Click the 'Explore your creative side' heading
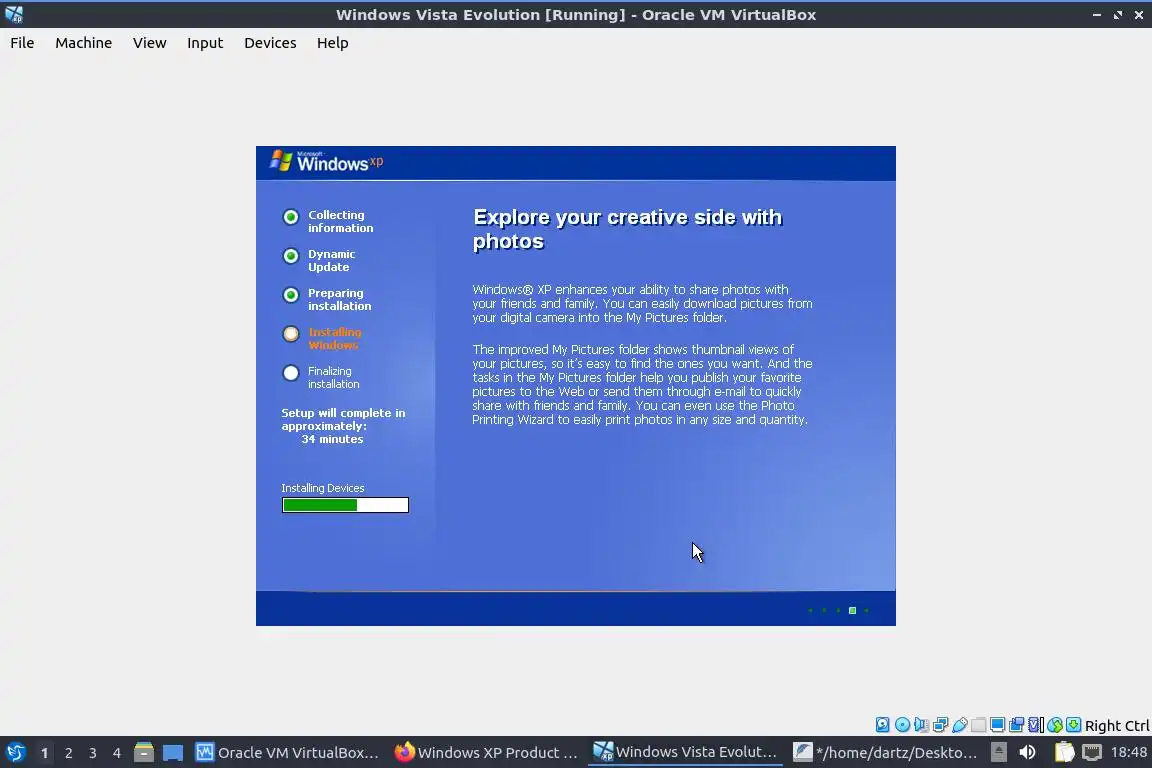 point(627,229)
